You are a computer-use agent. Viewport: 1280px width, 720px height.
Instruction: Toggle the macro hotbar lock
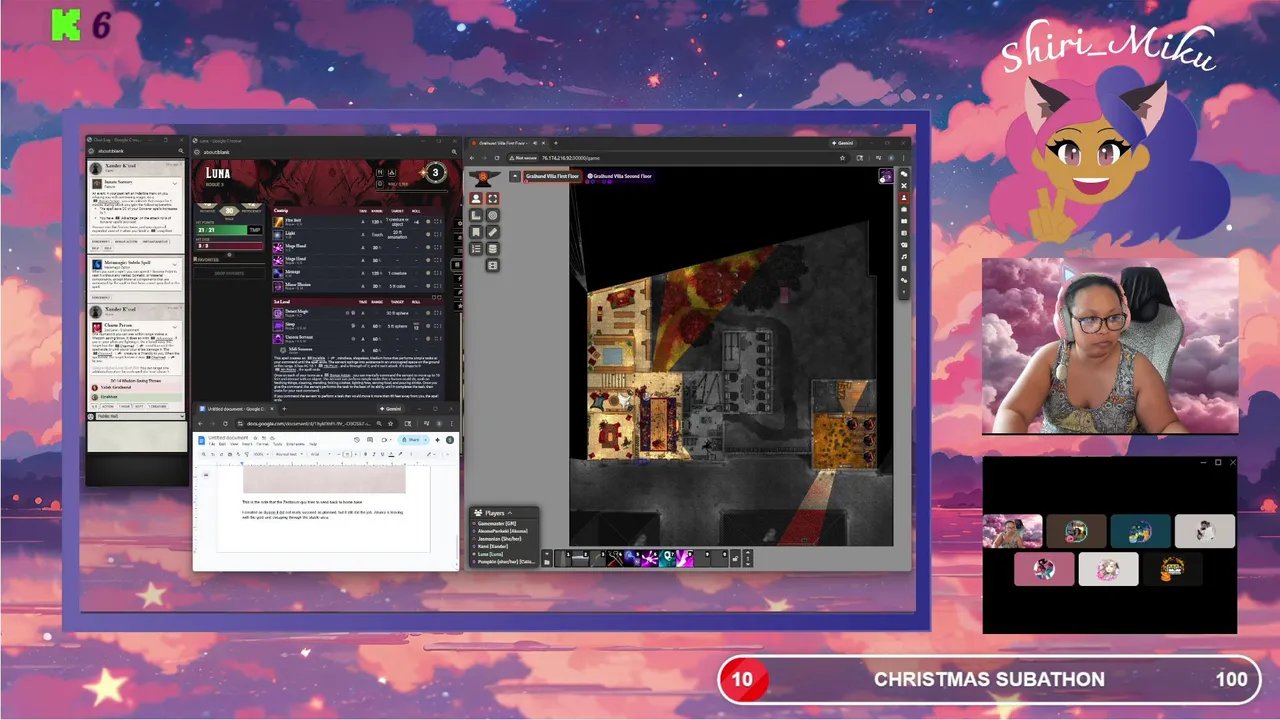point(735,558)
